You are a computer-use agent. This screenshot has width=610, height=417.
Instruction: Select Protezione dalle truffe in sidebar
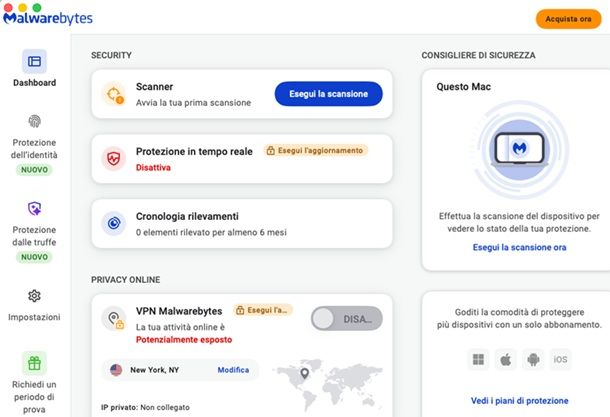point(34,236)
